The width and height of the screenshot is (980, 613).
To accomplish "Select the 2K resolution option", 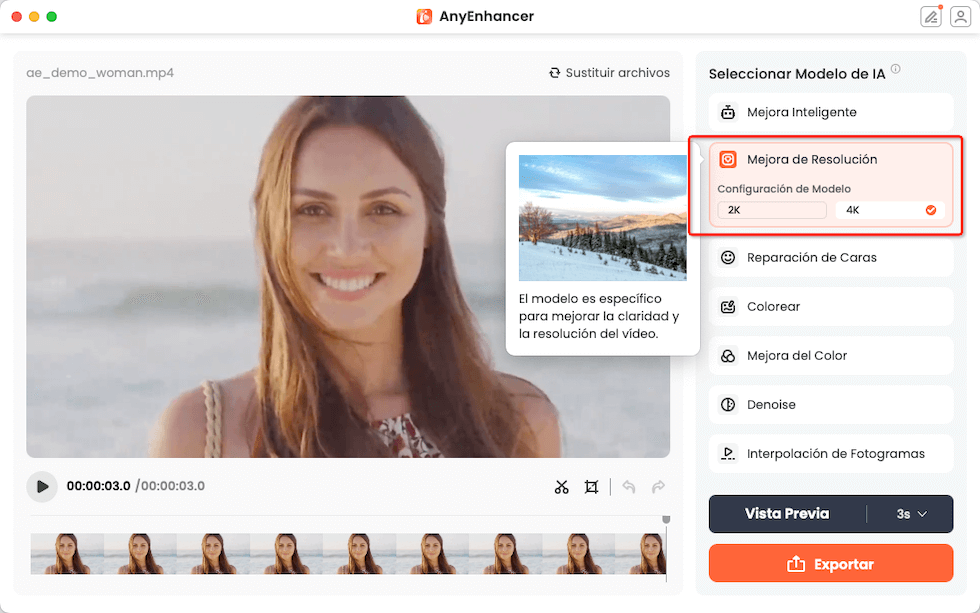I will (771, 210).
